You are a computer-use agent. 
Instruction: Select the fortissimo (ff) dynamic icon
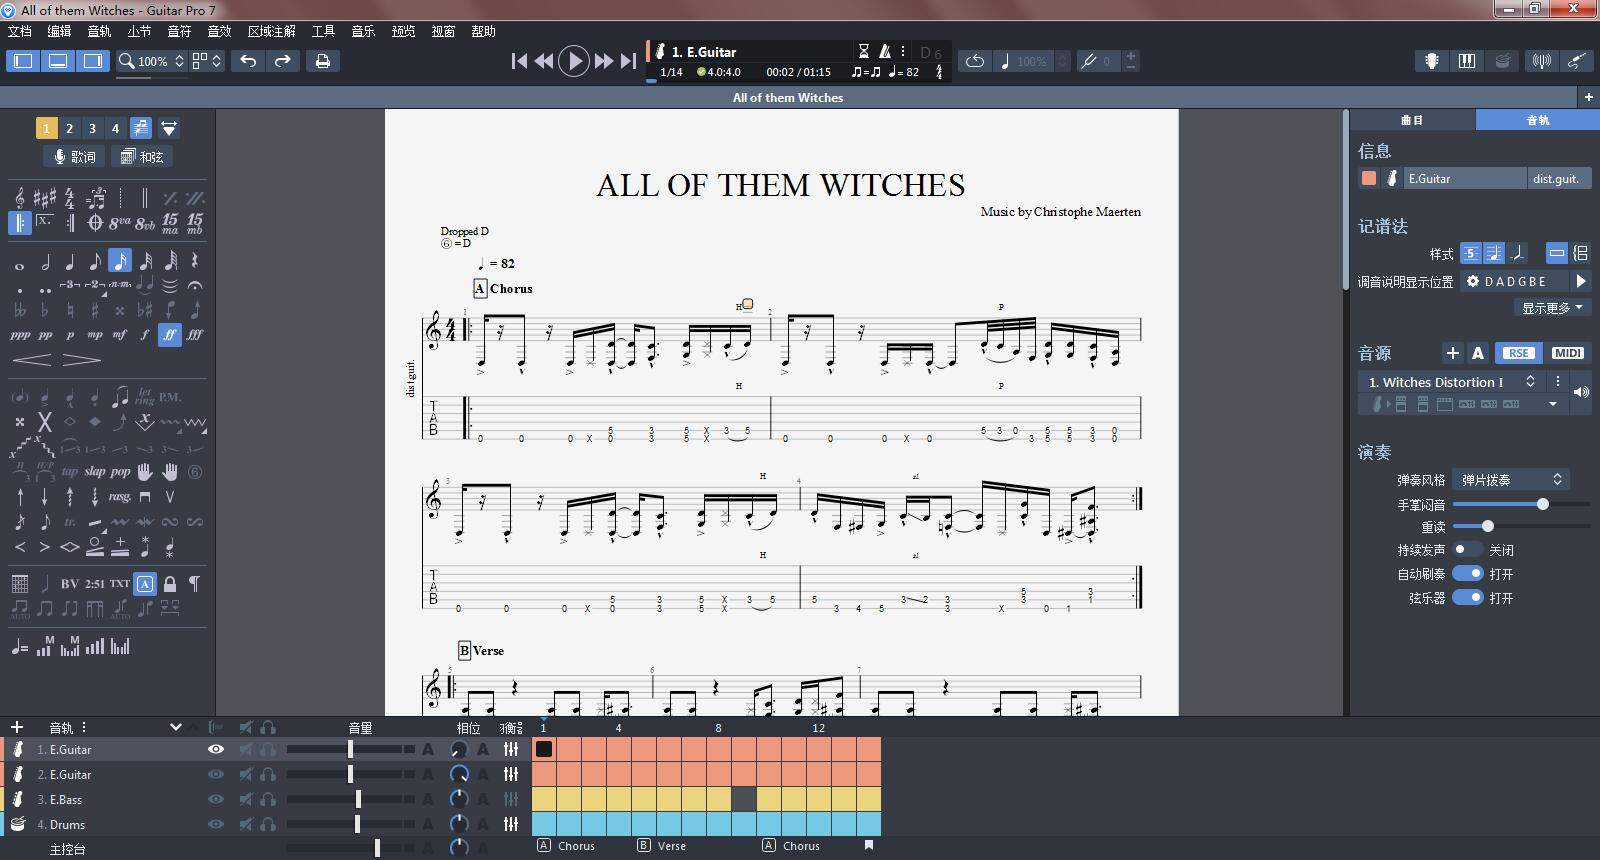tap(170, 335)
